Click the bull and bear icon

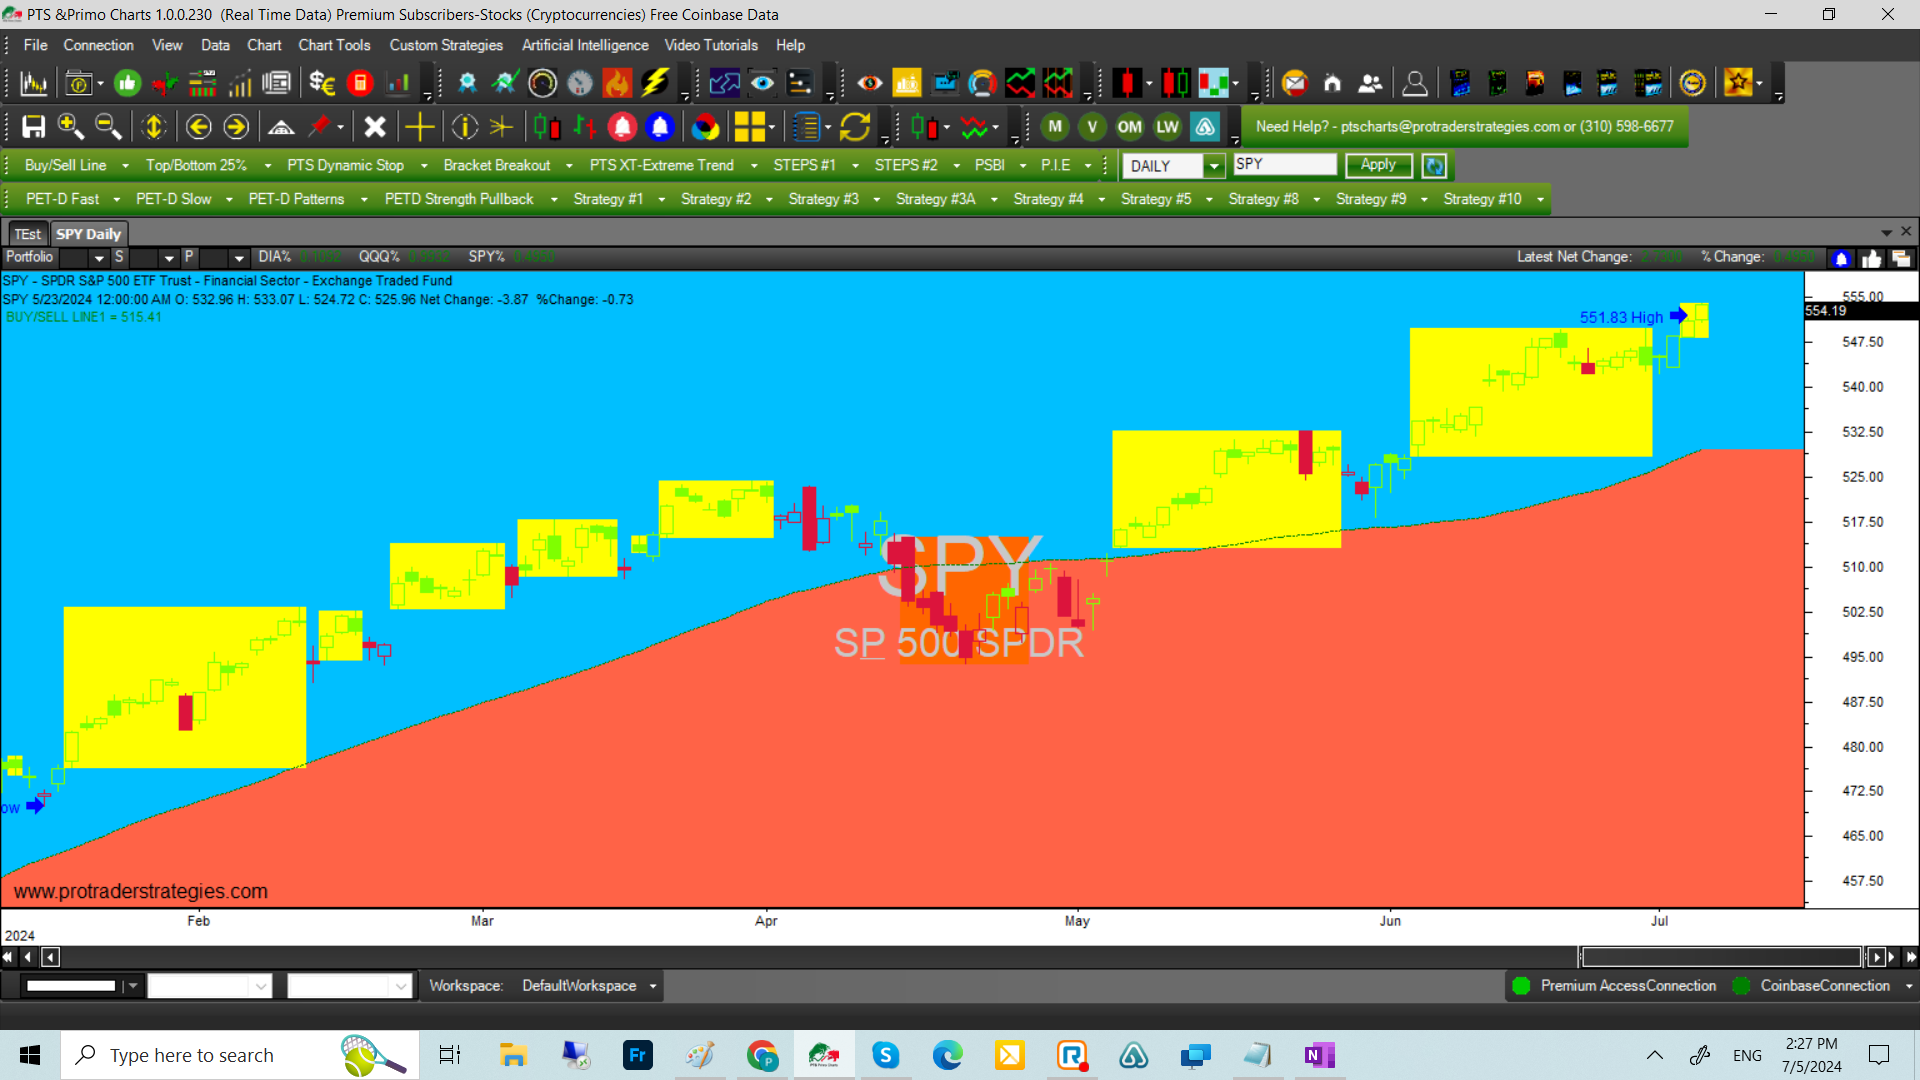(x=165, y=83)
